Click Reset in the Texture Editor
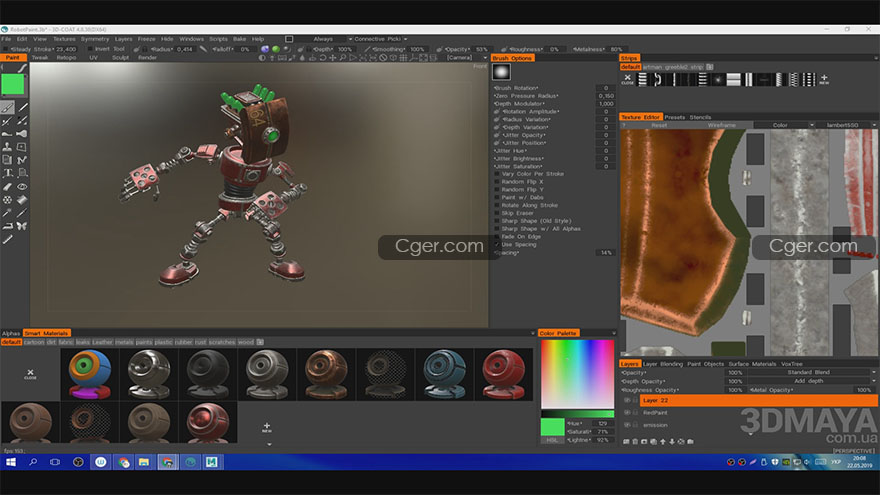 pos(659,125)
